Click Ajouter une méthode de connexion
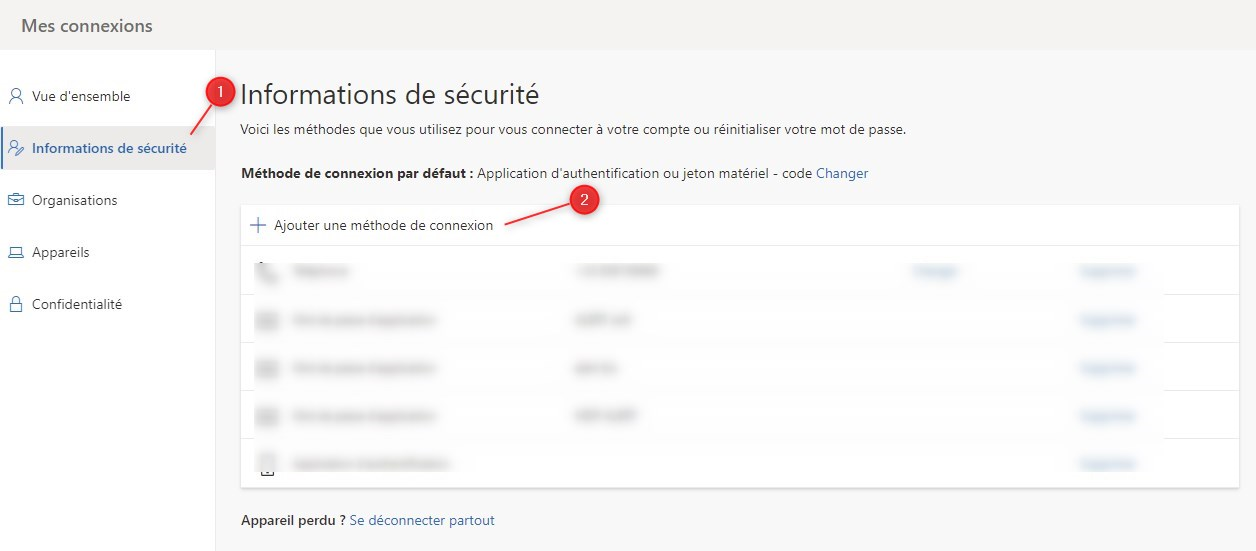1256x551 pixels. click(x=383, y=226)
